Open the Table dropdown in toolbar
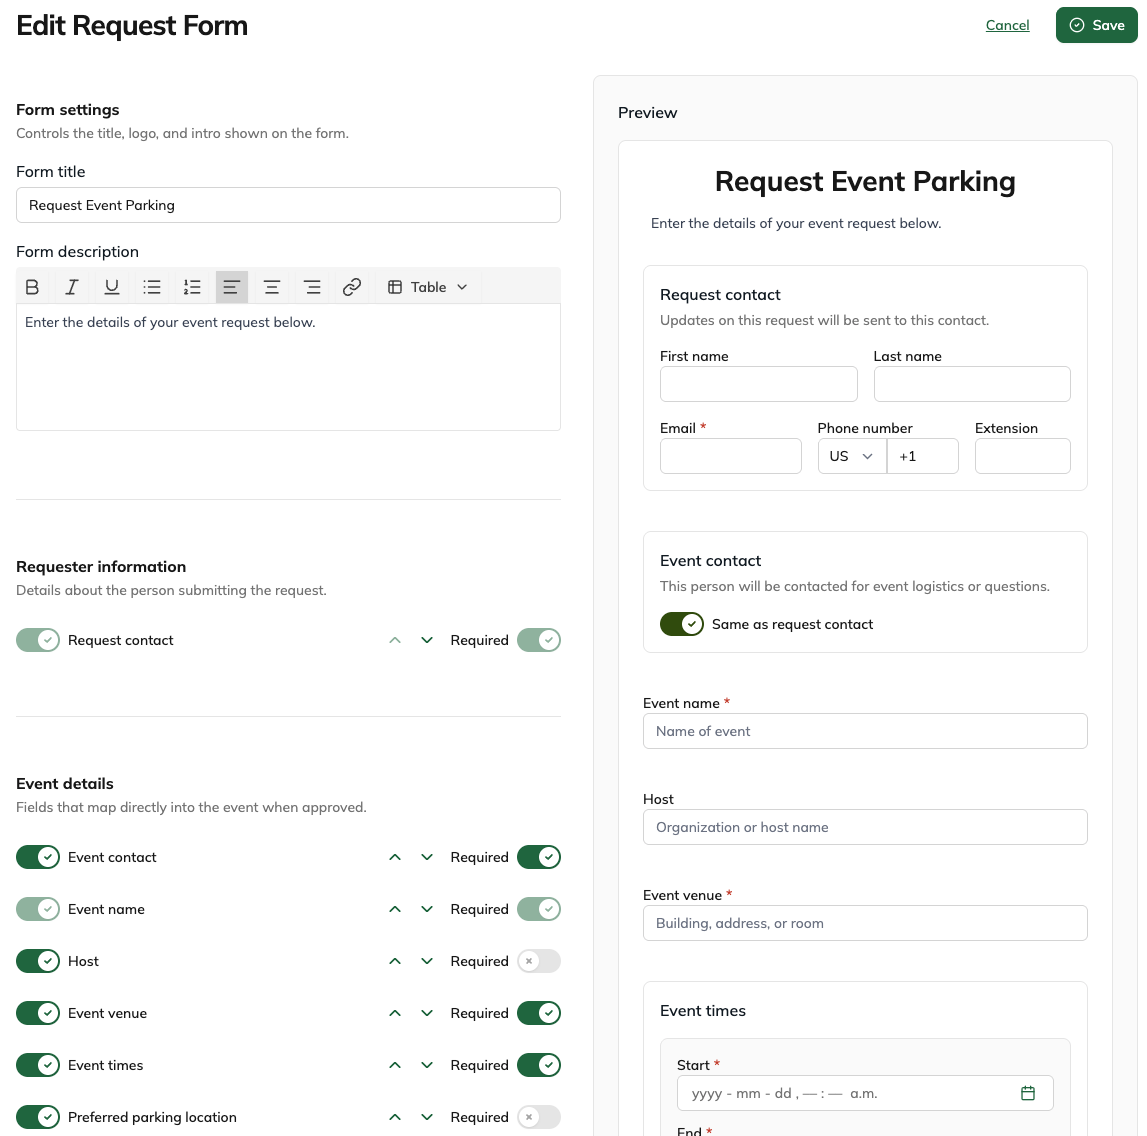This screenshot has width=1147, height=1136. pos(428,287)
